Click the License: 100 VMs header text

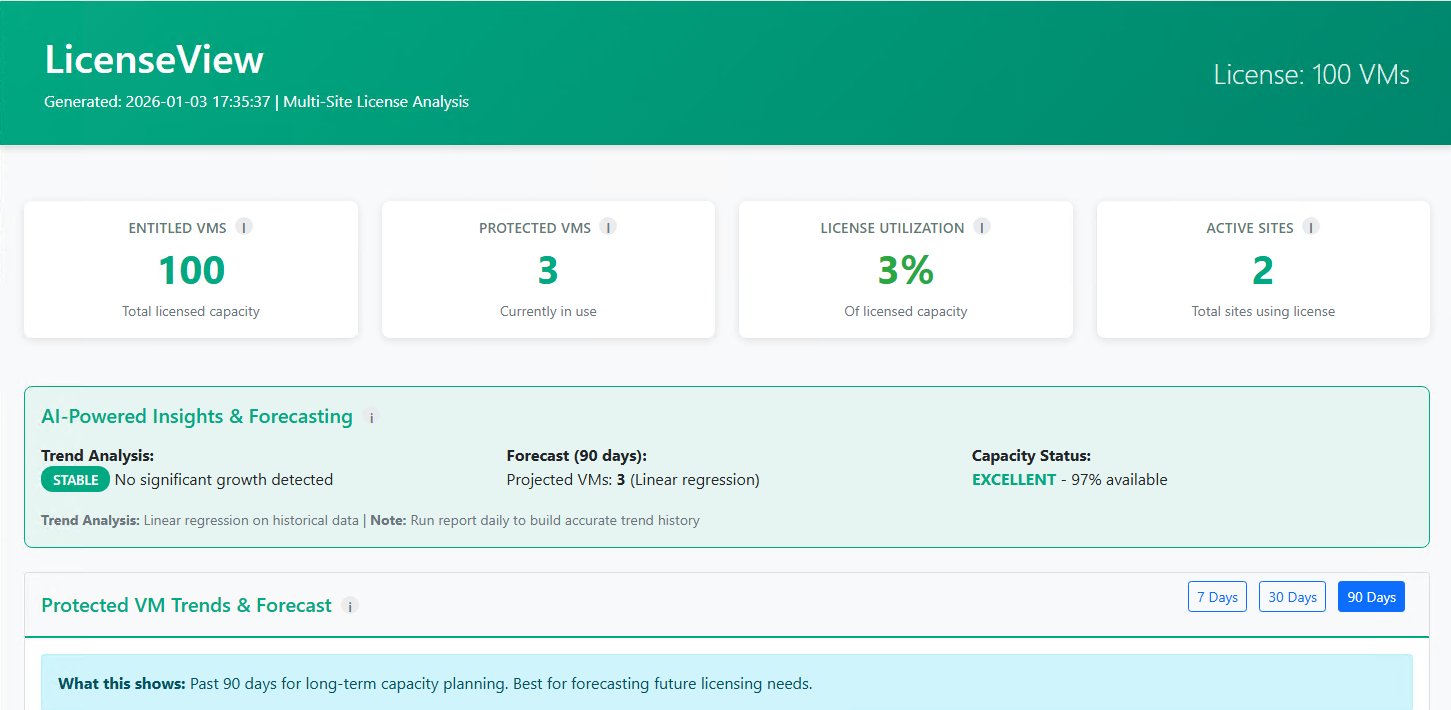[1311, 75]
